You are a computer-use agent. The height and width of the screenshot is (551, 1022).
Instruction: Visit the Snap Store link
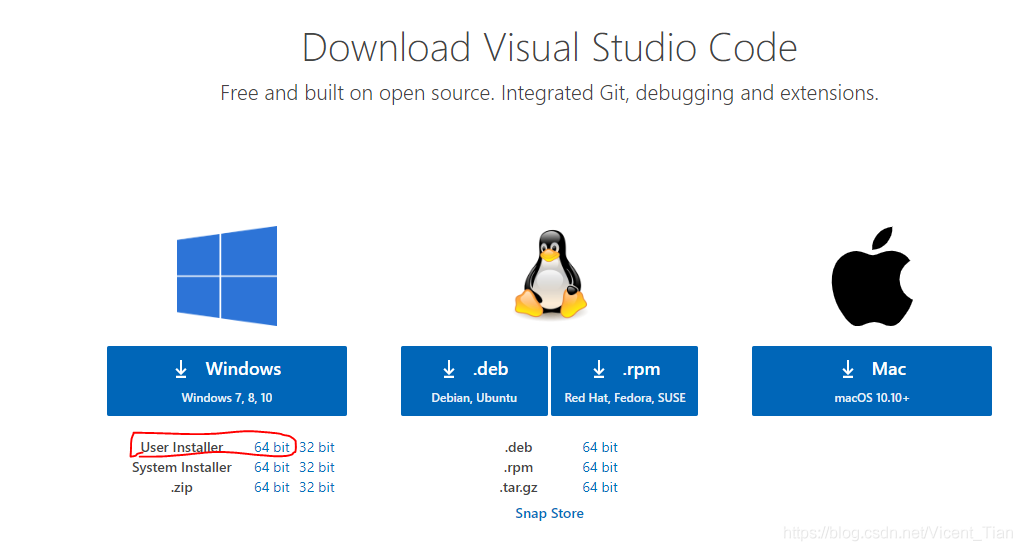click(549, 514)
